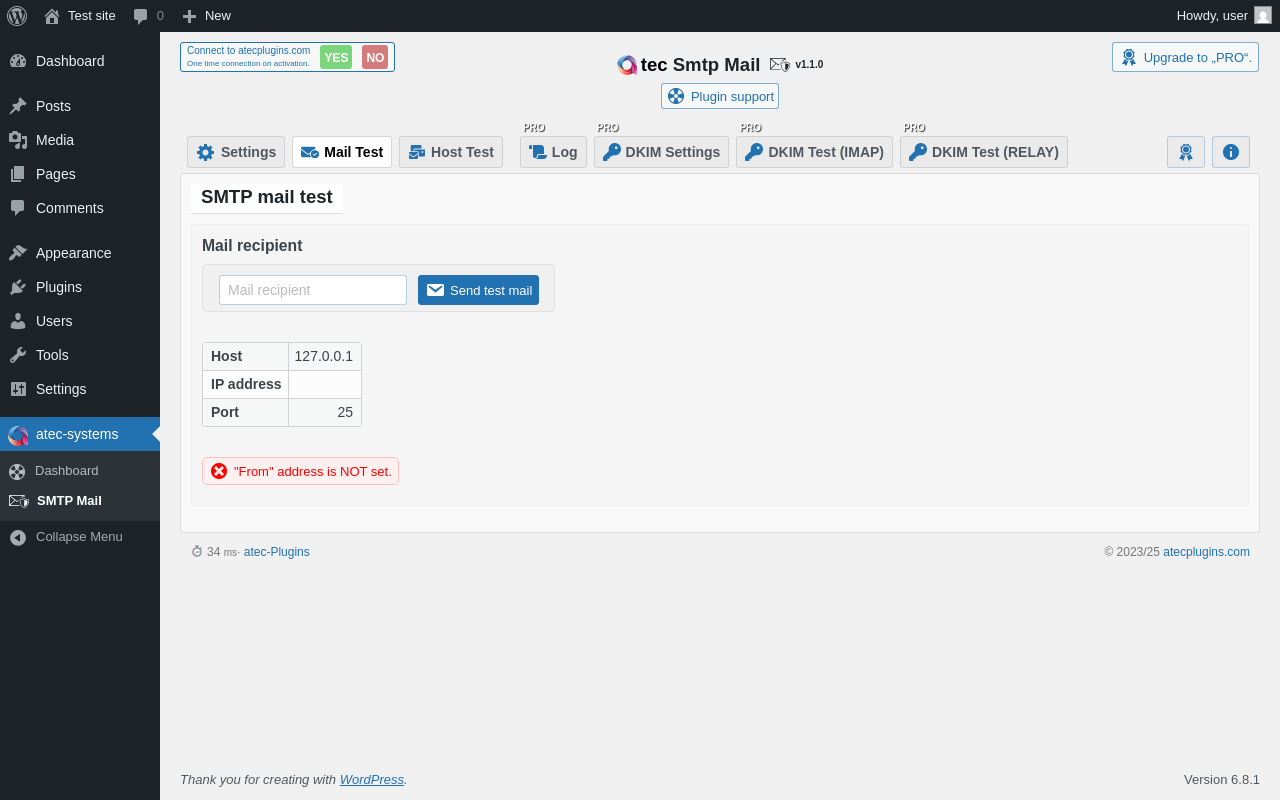
Task: Switch to the Host Test tab
Action: pos(451,152)
